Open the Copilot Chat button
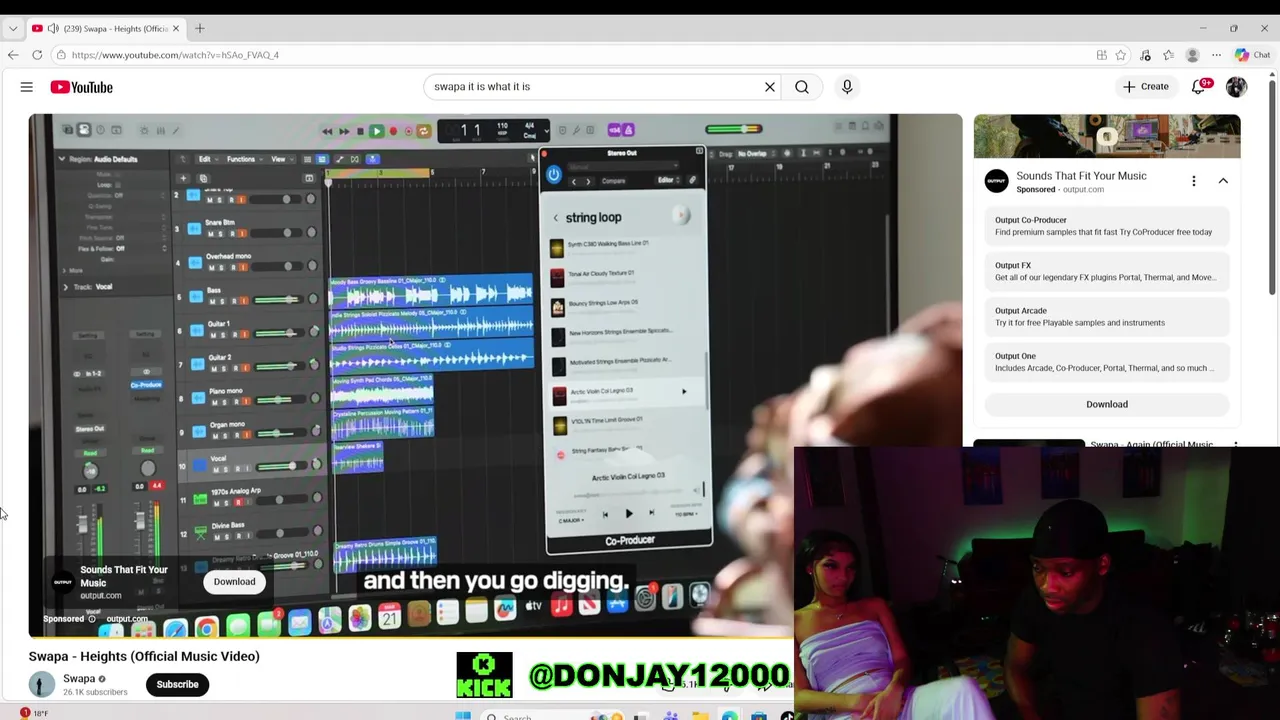 tap(1252, 55)
